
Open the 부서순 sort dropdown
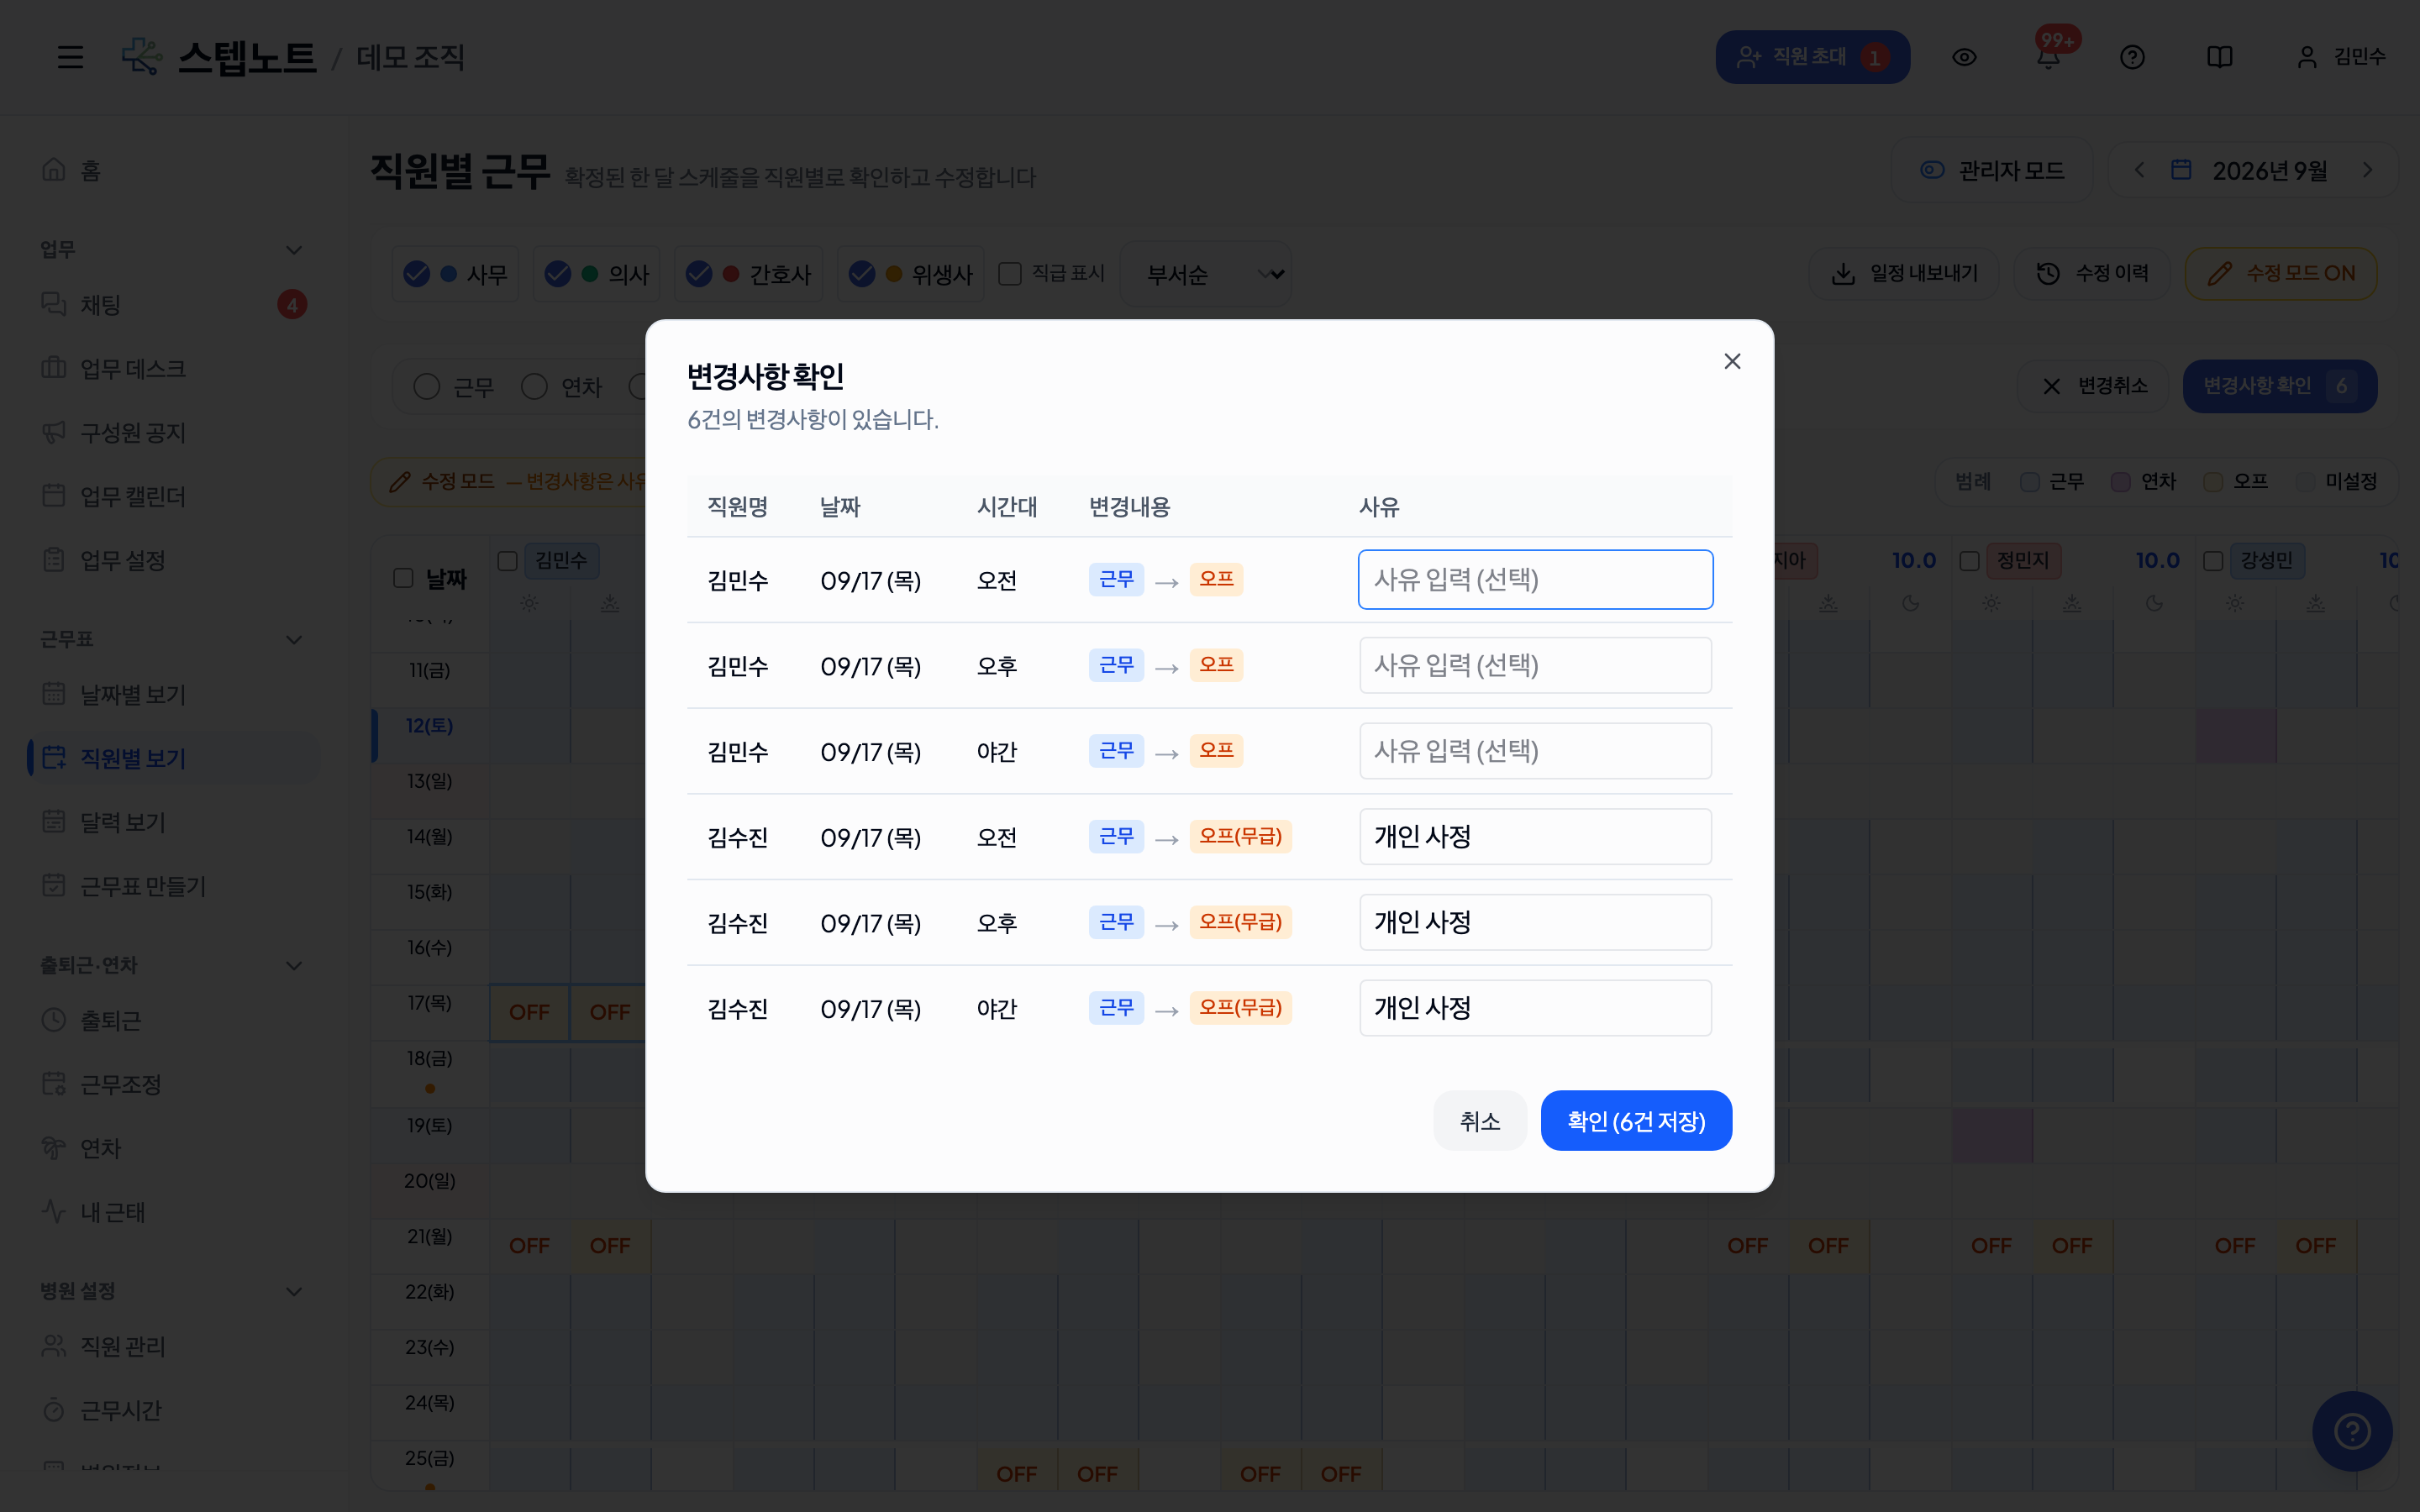tap(1206, 274)
